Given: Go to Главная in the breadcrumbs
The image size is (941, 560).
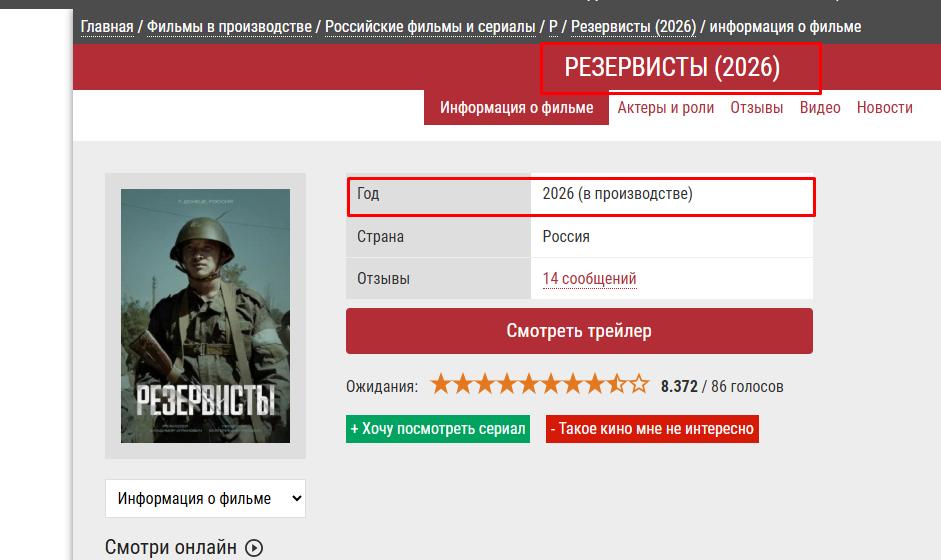Looking at the screenshot, I should [x=107, y=26].
